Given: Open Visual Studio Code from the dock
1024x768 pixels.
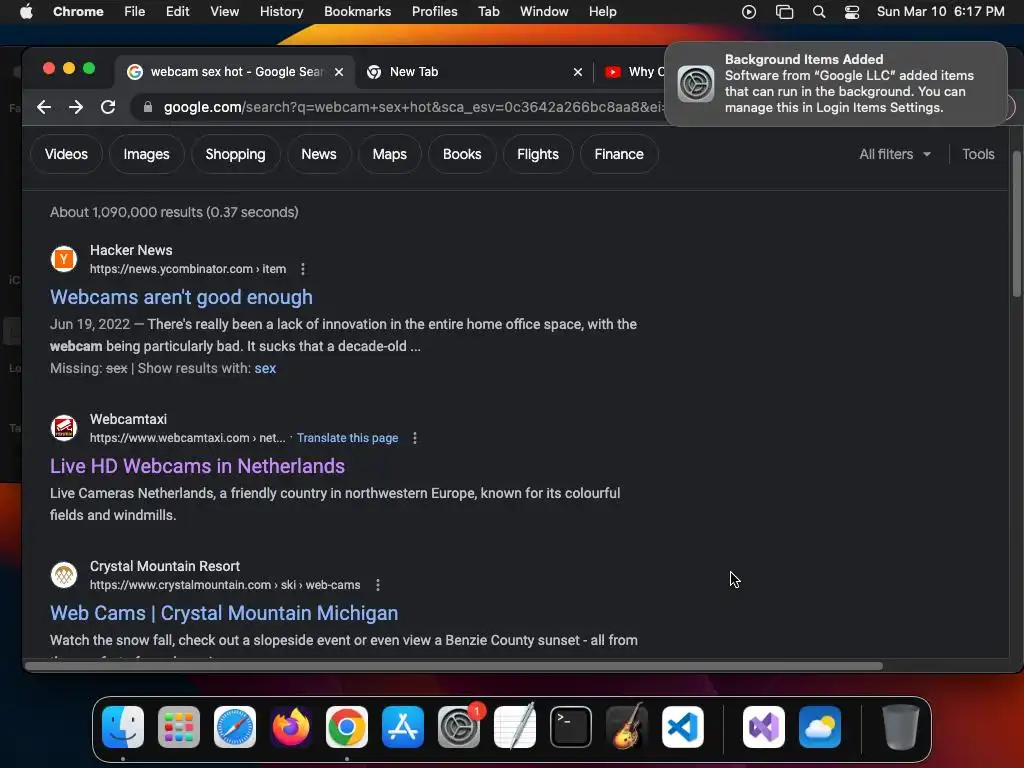Looking at the screenshot, I should 683,727.
